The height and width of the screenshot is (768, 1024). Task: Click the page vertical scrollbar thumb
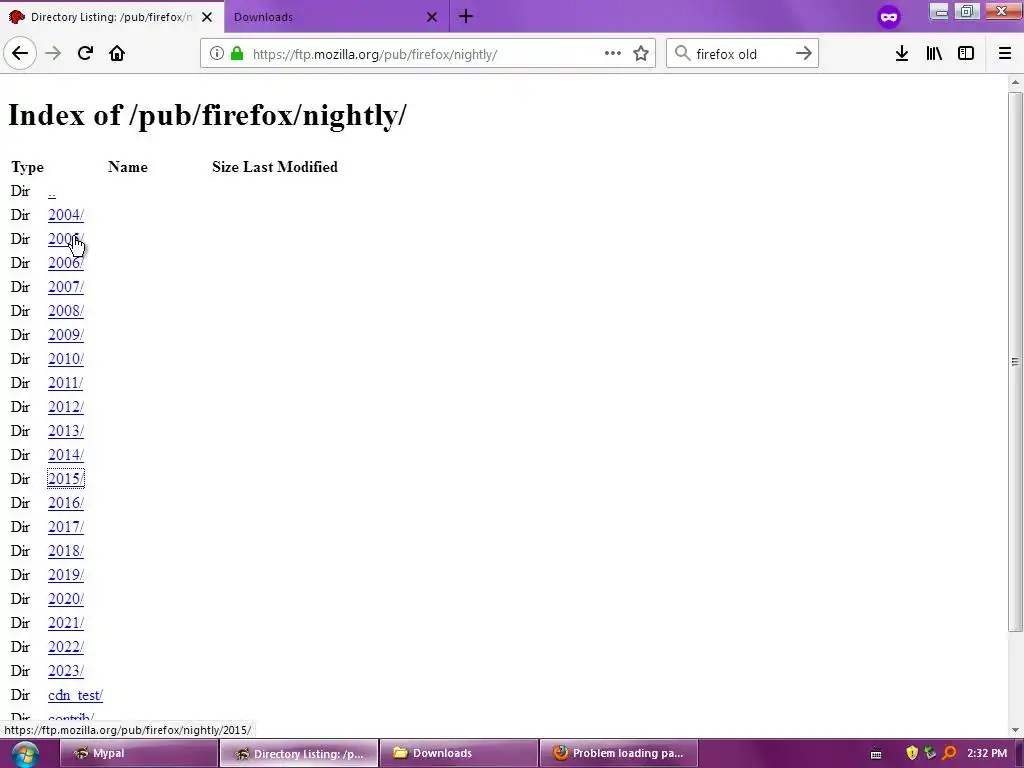(1015, 362)
